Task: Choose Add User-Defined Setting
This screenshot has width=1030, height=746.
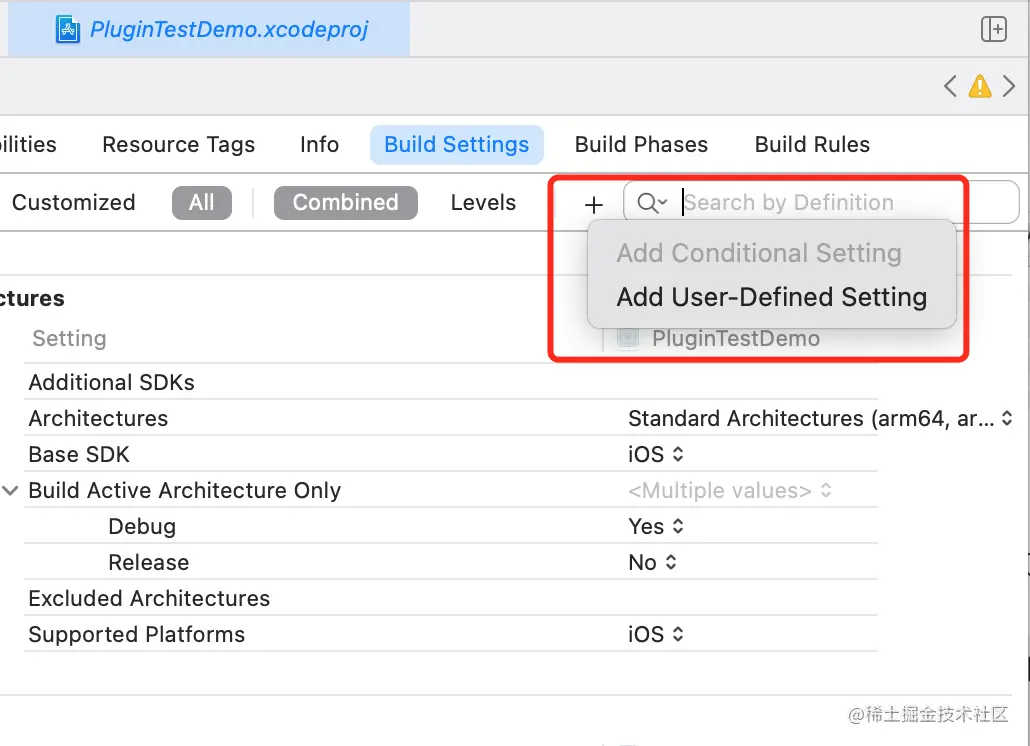Action: pyautogui.click(x=772, y=297)
